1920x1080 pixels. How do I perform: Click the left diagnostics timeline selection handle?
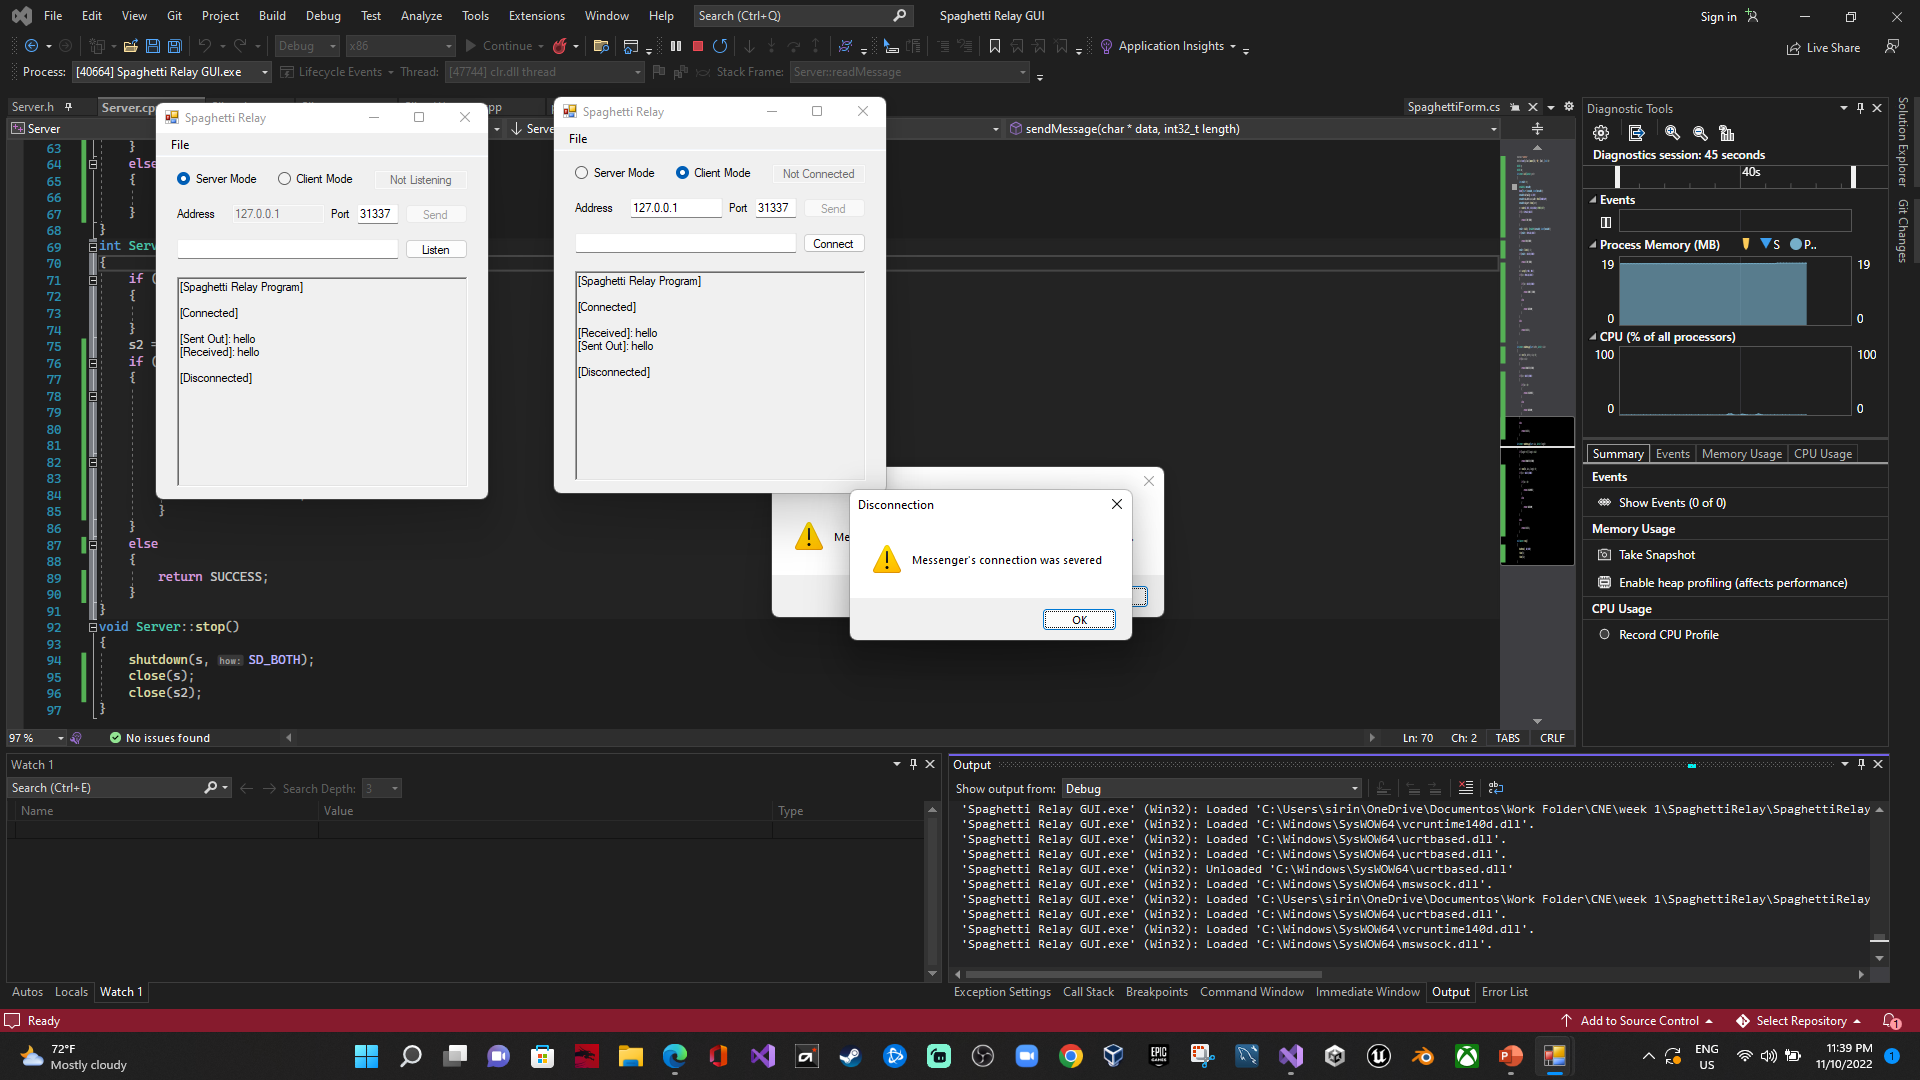pos(1617,177)
